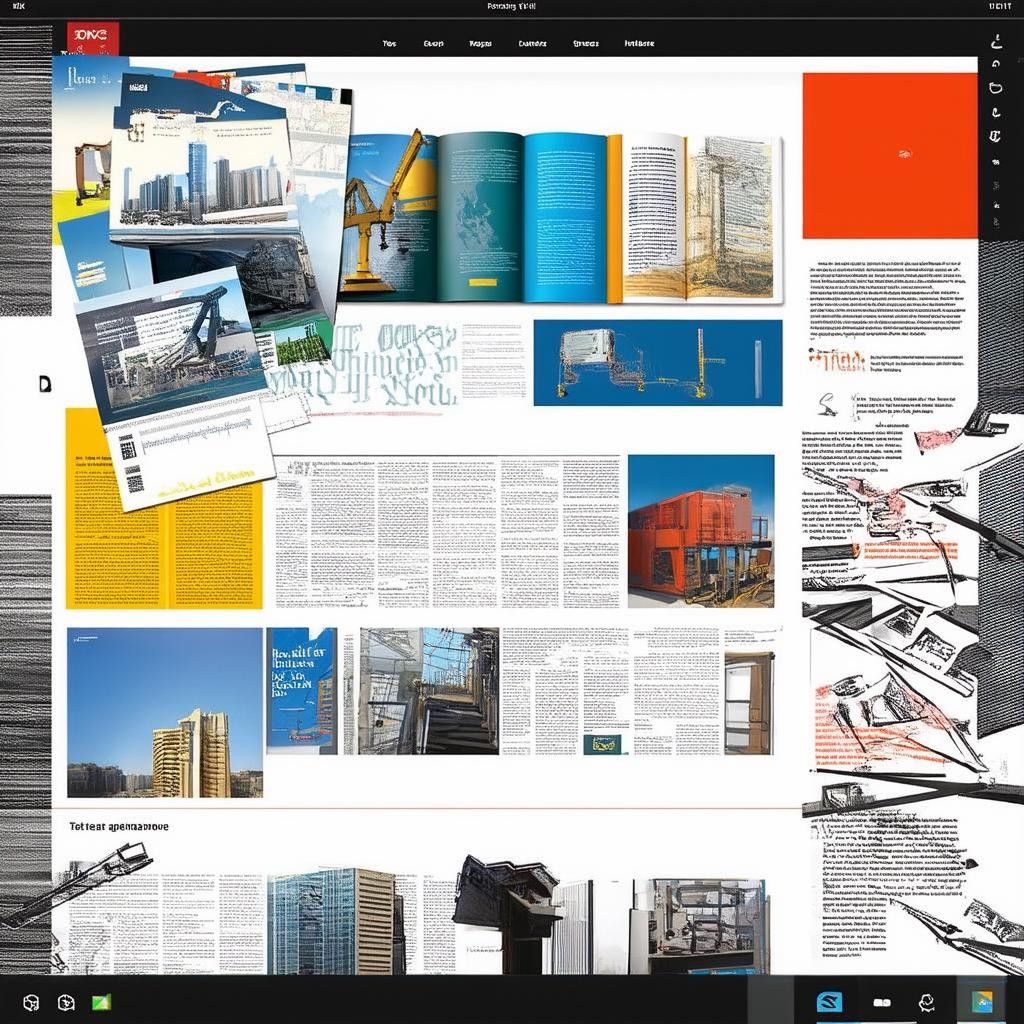Open the first cube icon in the taskbar

[31, 1002]
